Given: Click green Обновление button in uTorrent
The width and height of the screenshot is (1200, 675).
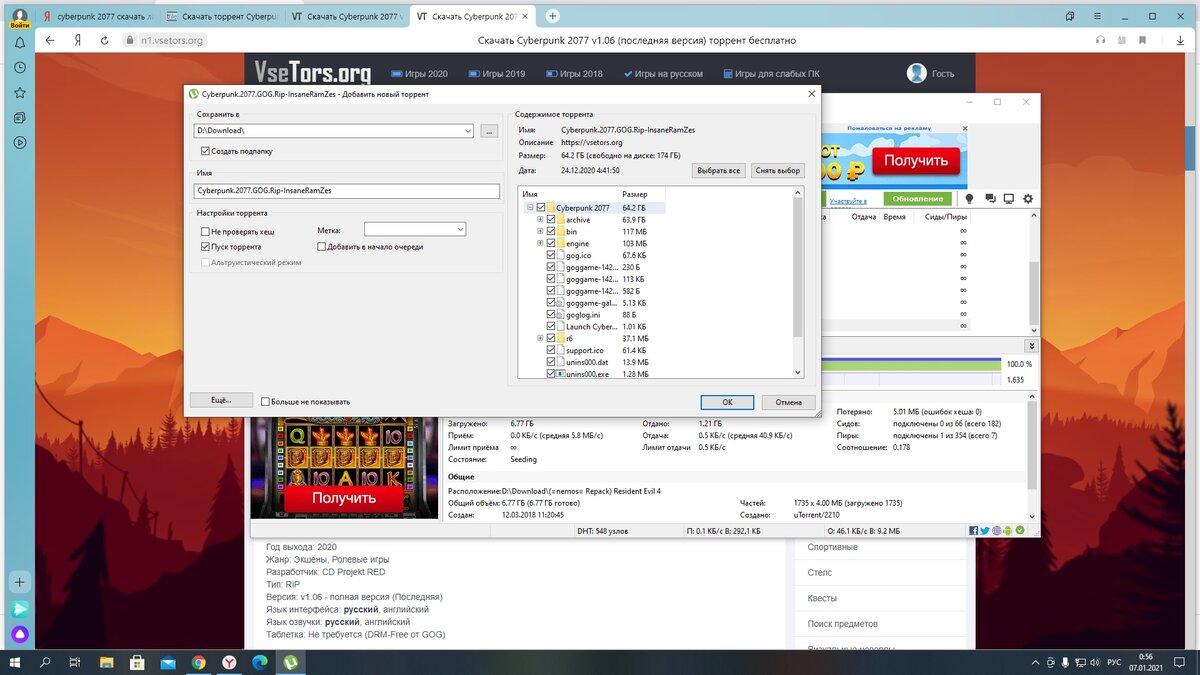Looking at the screenshot, I should [918, 199].
